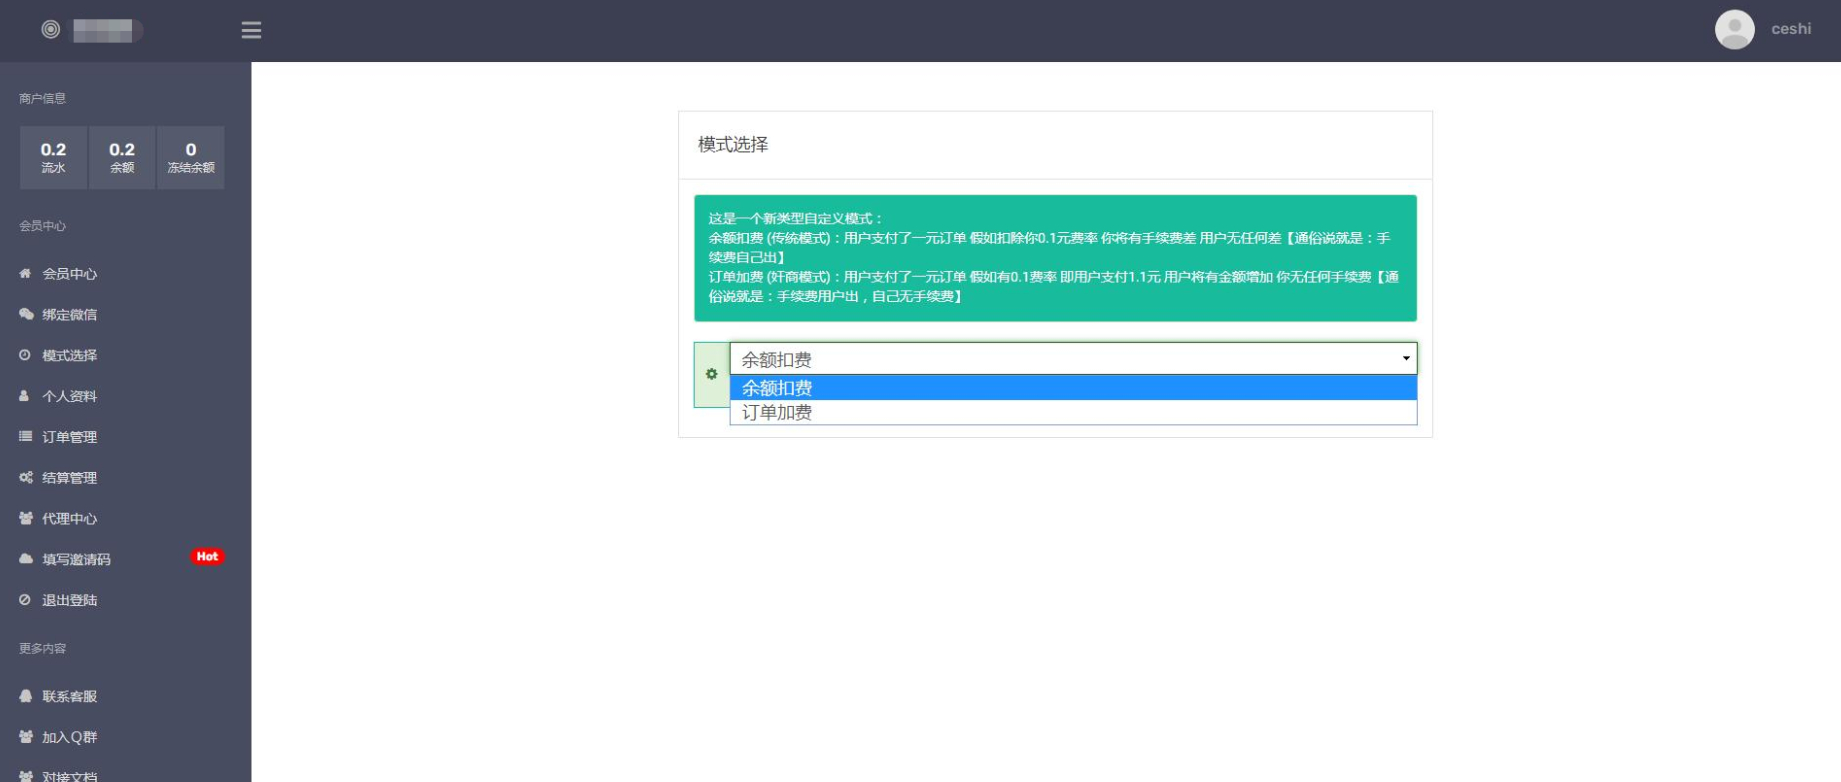Open 填写邀请码 menu item
The height and width of the screenshot is (782, 1841).
(x=76, y=559)
